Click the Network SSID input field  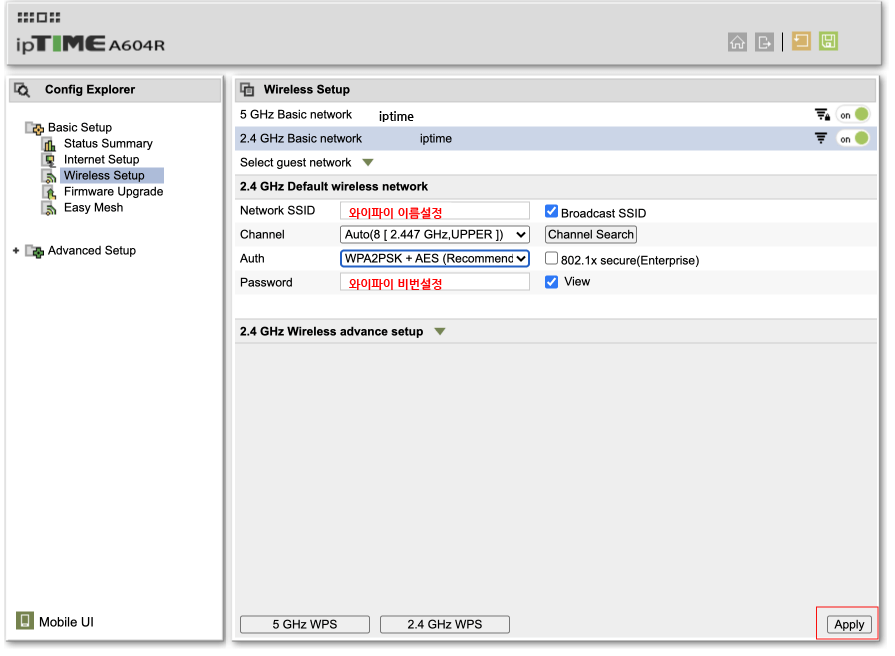[x=434, y=211]
